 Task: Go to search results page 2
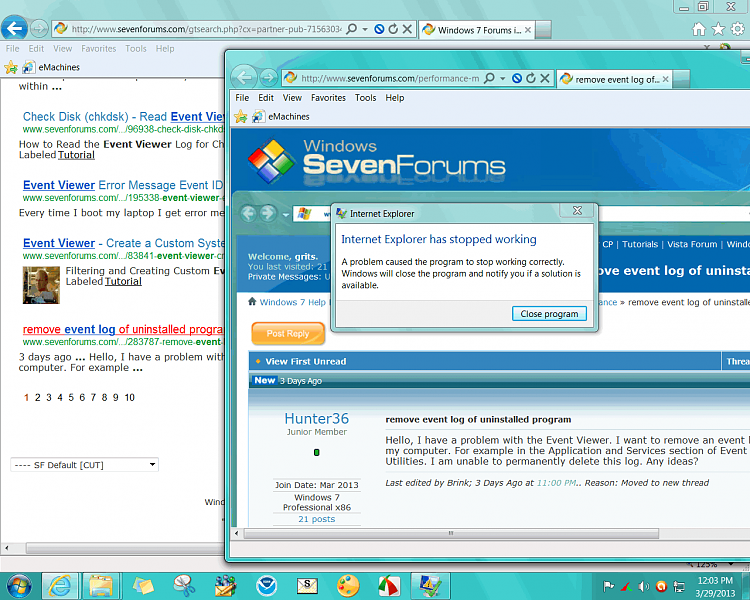pos(37,398)
